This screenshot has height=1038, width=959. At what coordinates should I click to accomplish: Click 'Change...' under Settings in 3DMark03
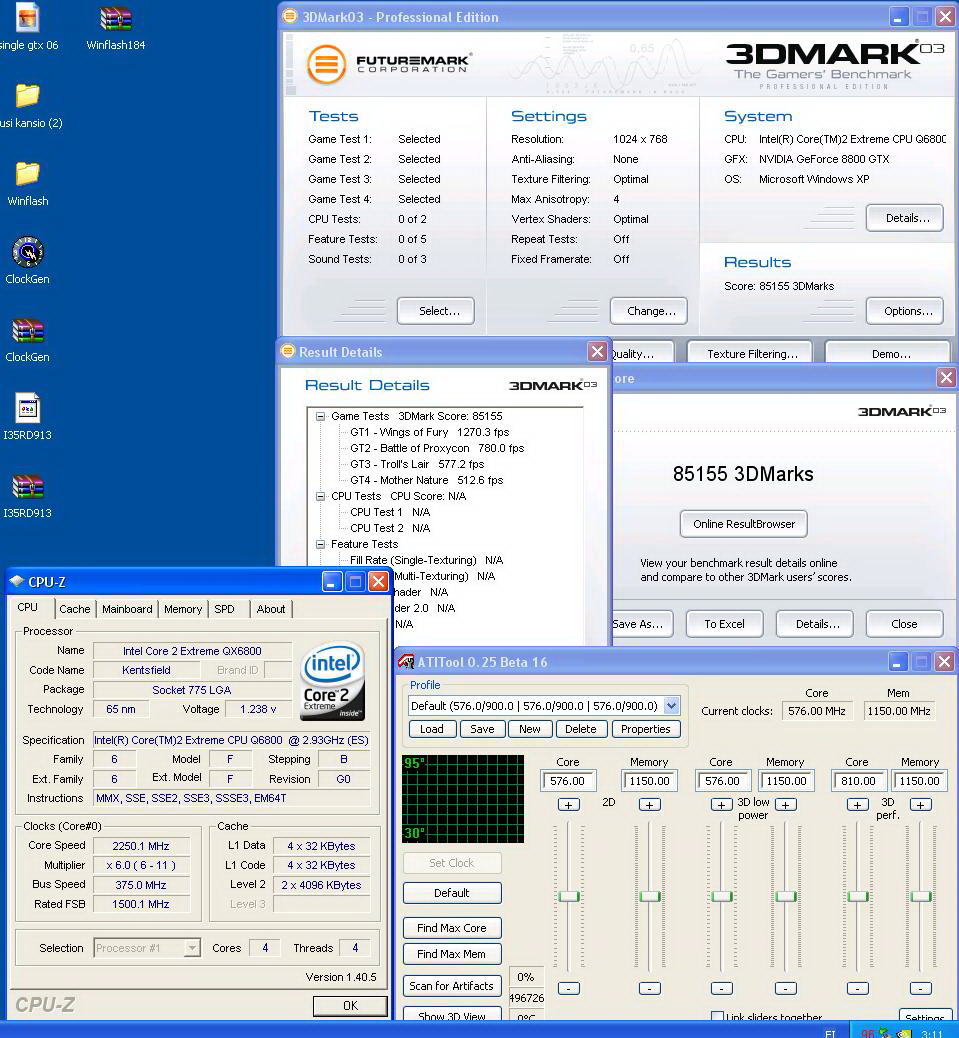649,311
